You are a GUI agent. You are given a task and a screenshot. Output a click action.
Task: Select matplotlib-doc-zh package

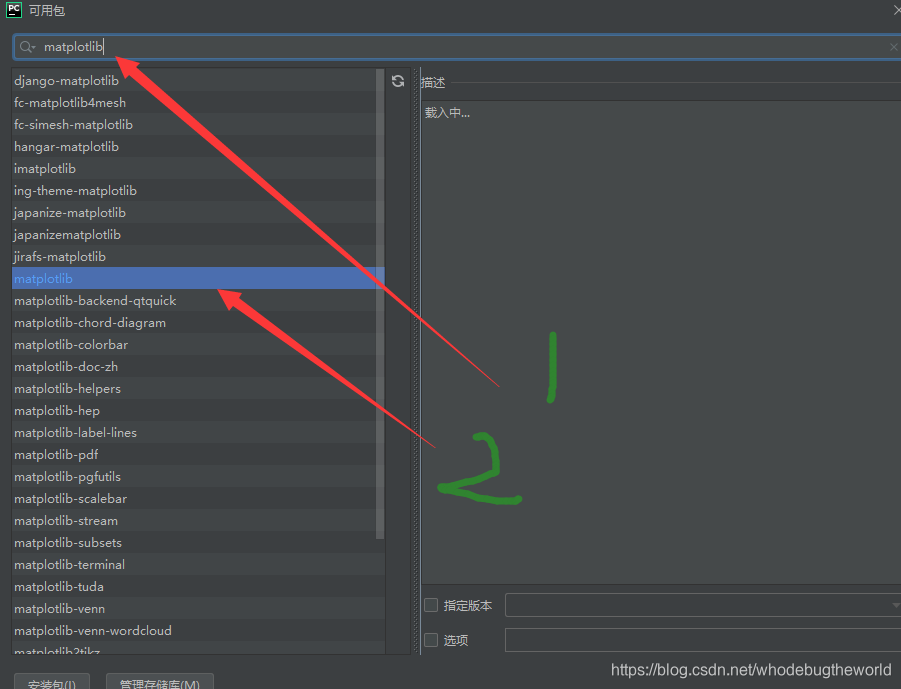tap(198, 366)
